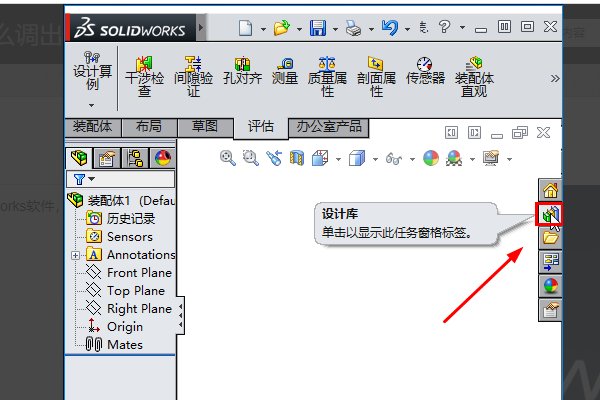Run 干涉检查 interference detection
Viewport: 600px width, 400px height.
point(144,76)
